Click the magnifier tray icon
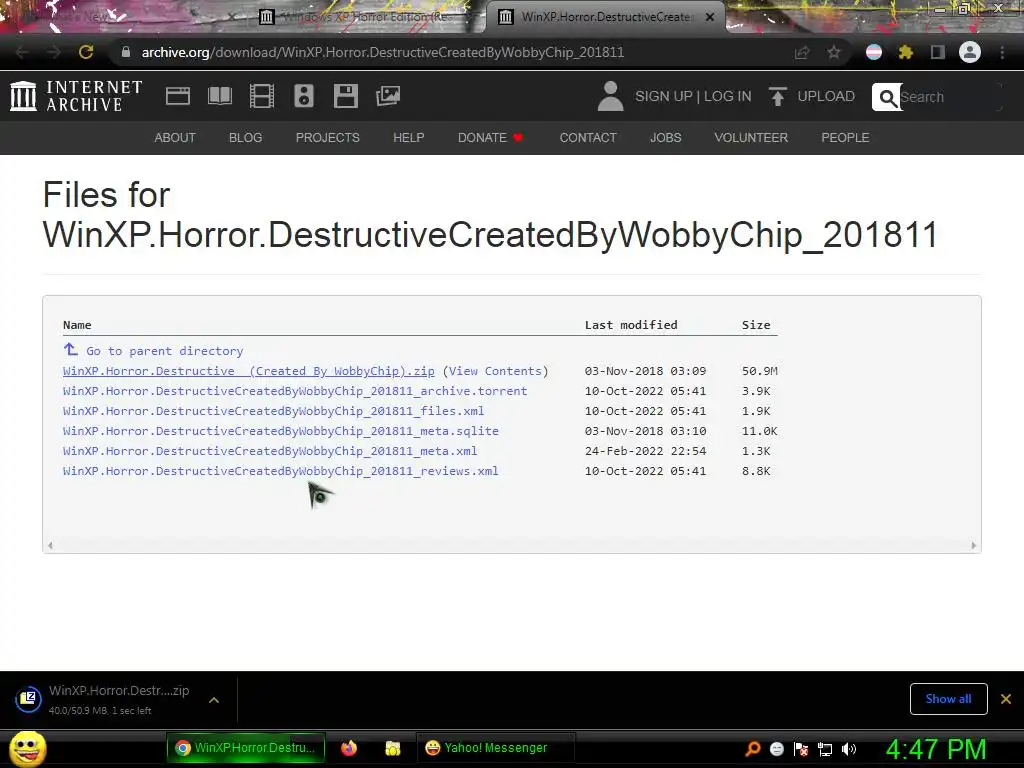This screenshot has width=1024, height=768. click(x=753, y=749)
